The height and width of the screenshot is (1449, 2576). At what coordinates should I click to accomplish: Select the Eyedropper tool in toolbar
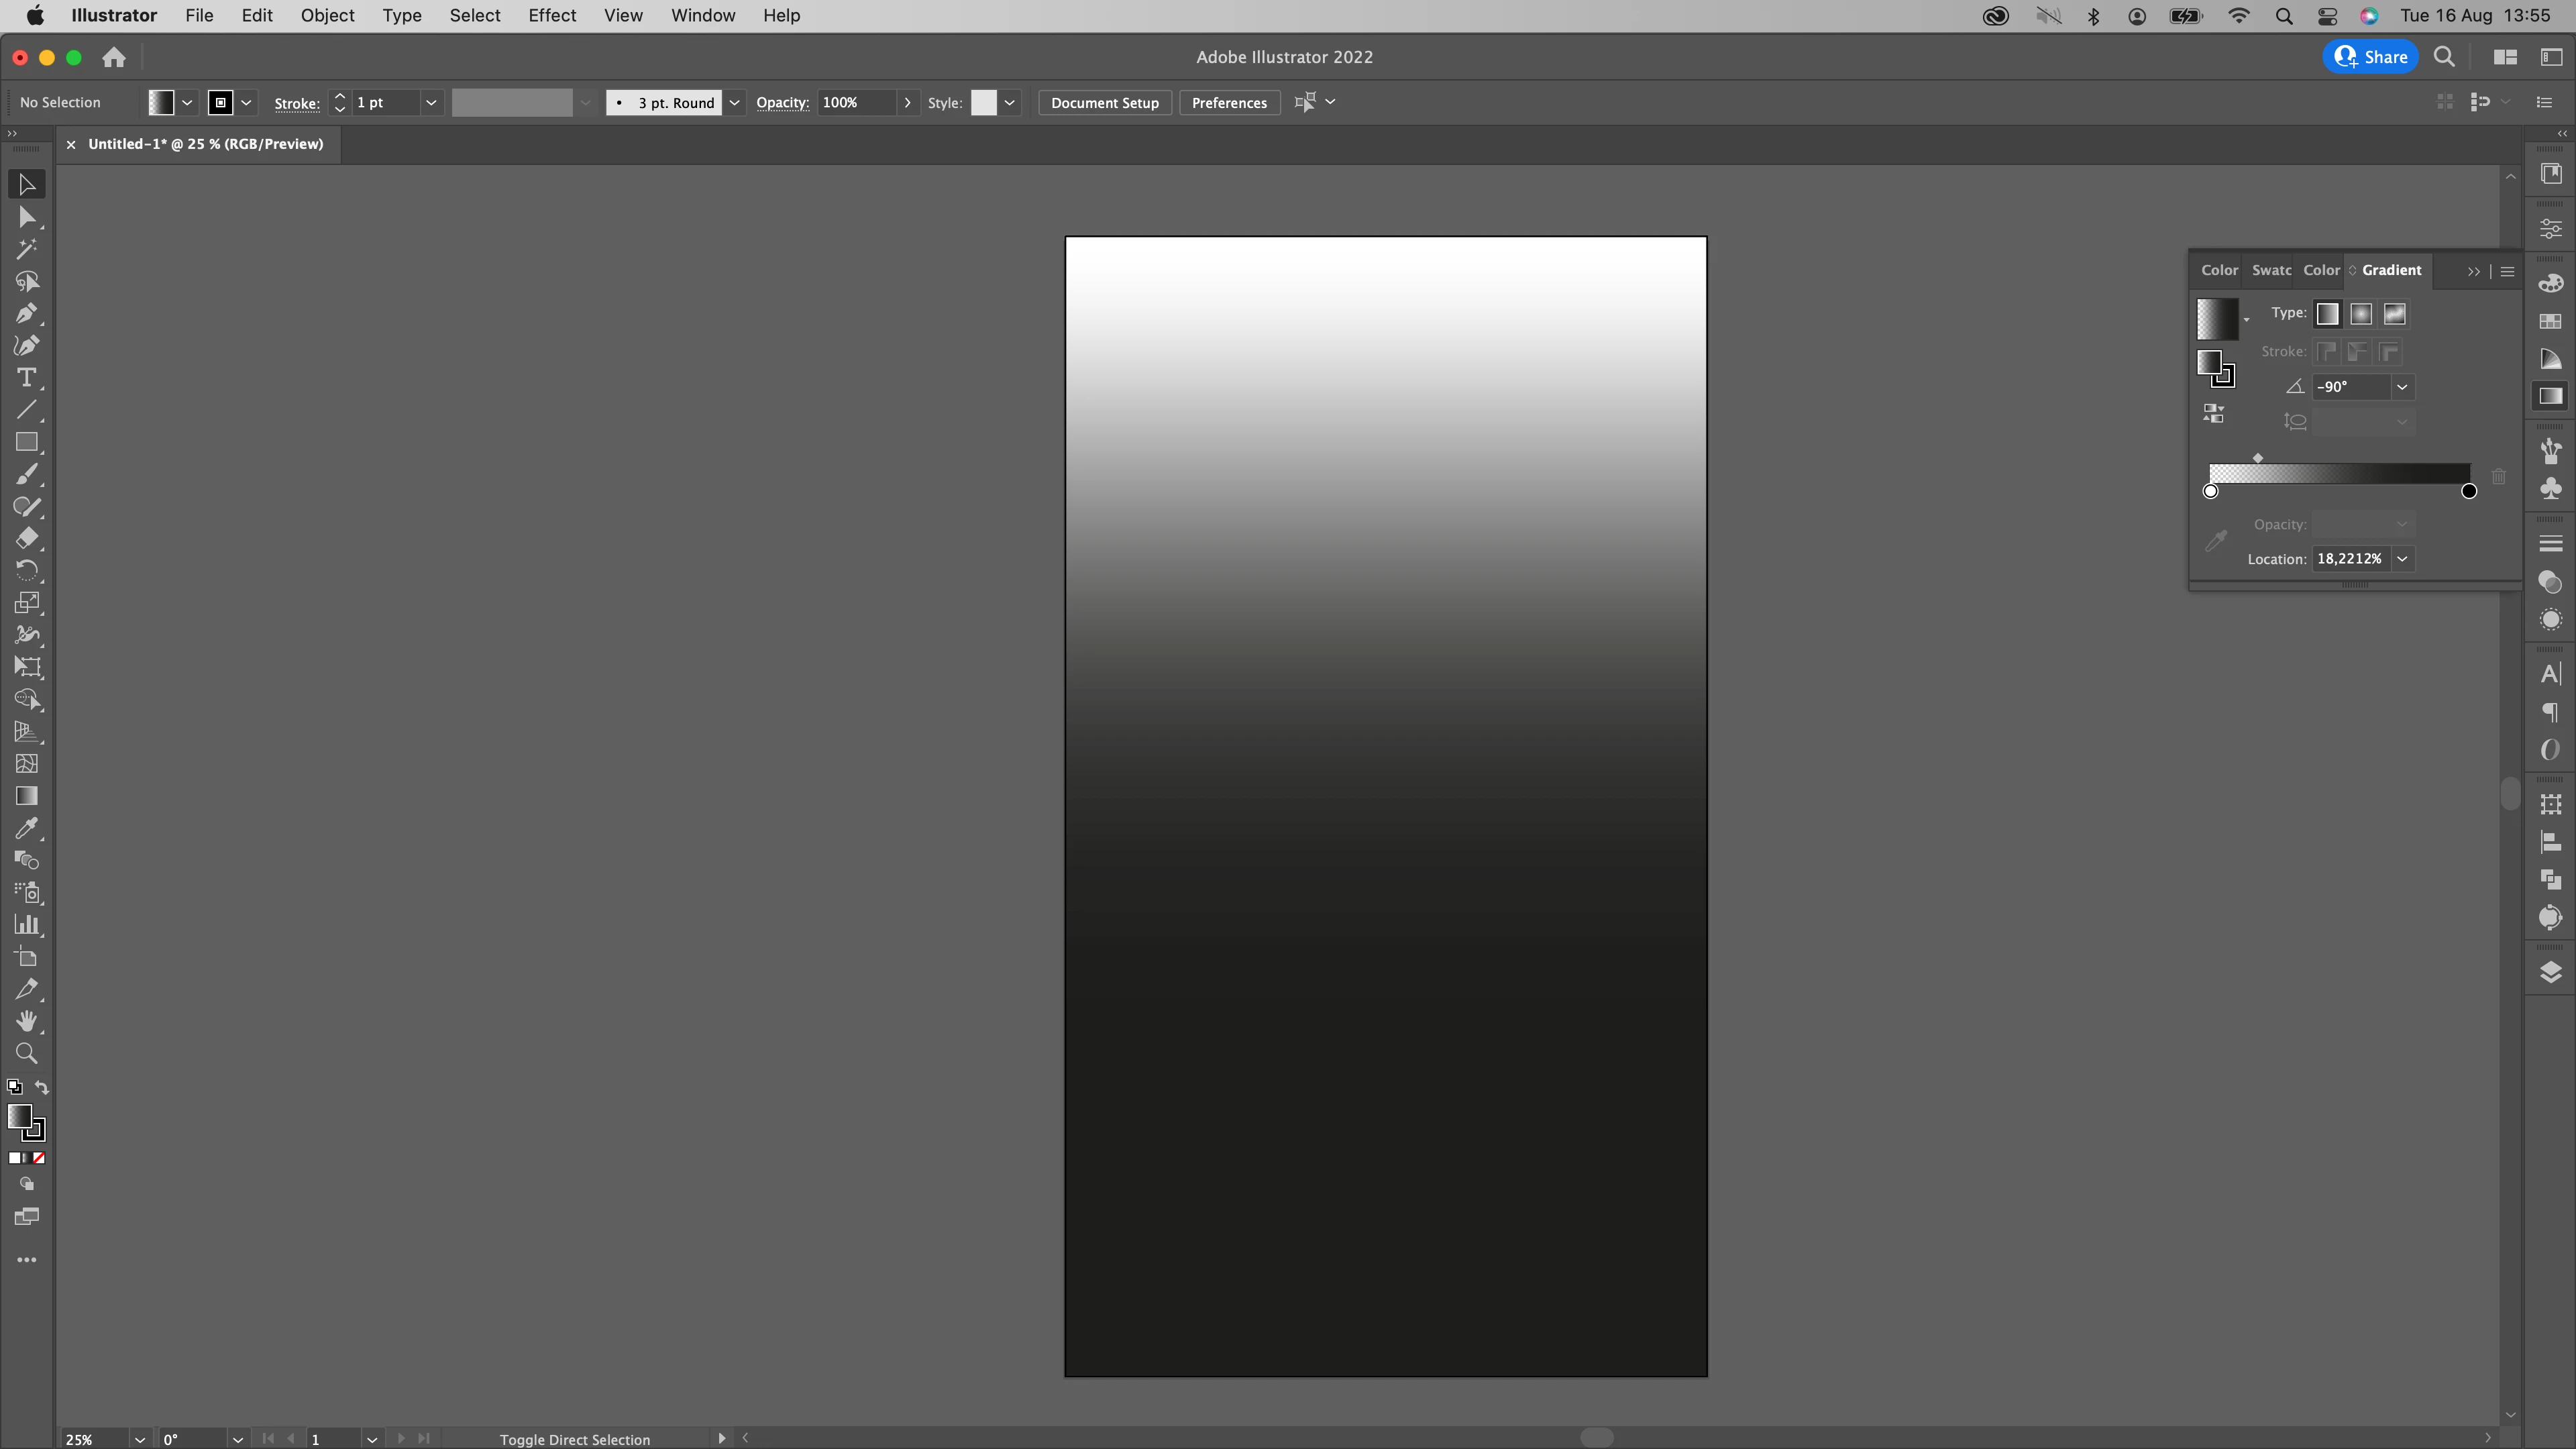pyautogui.click(x=27, y=828)
